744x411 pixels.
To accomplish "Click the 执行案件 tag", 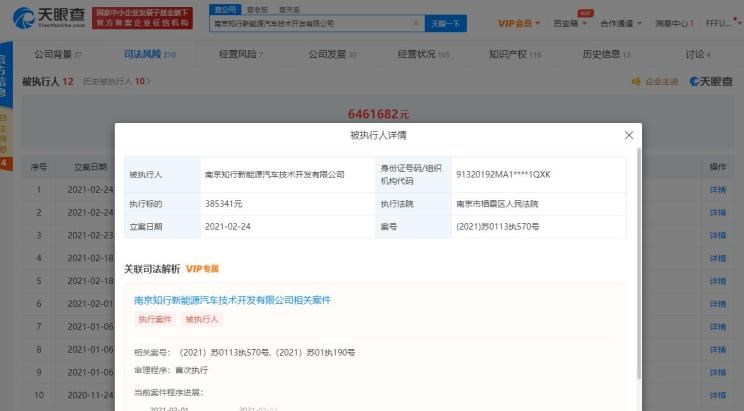I will pyautogui.click(x=155, y=319).
